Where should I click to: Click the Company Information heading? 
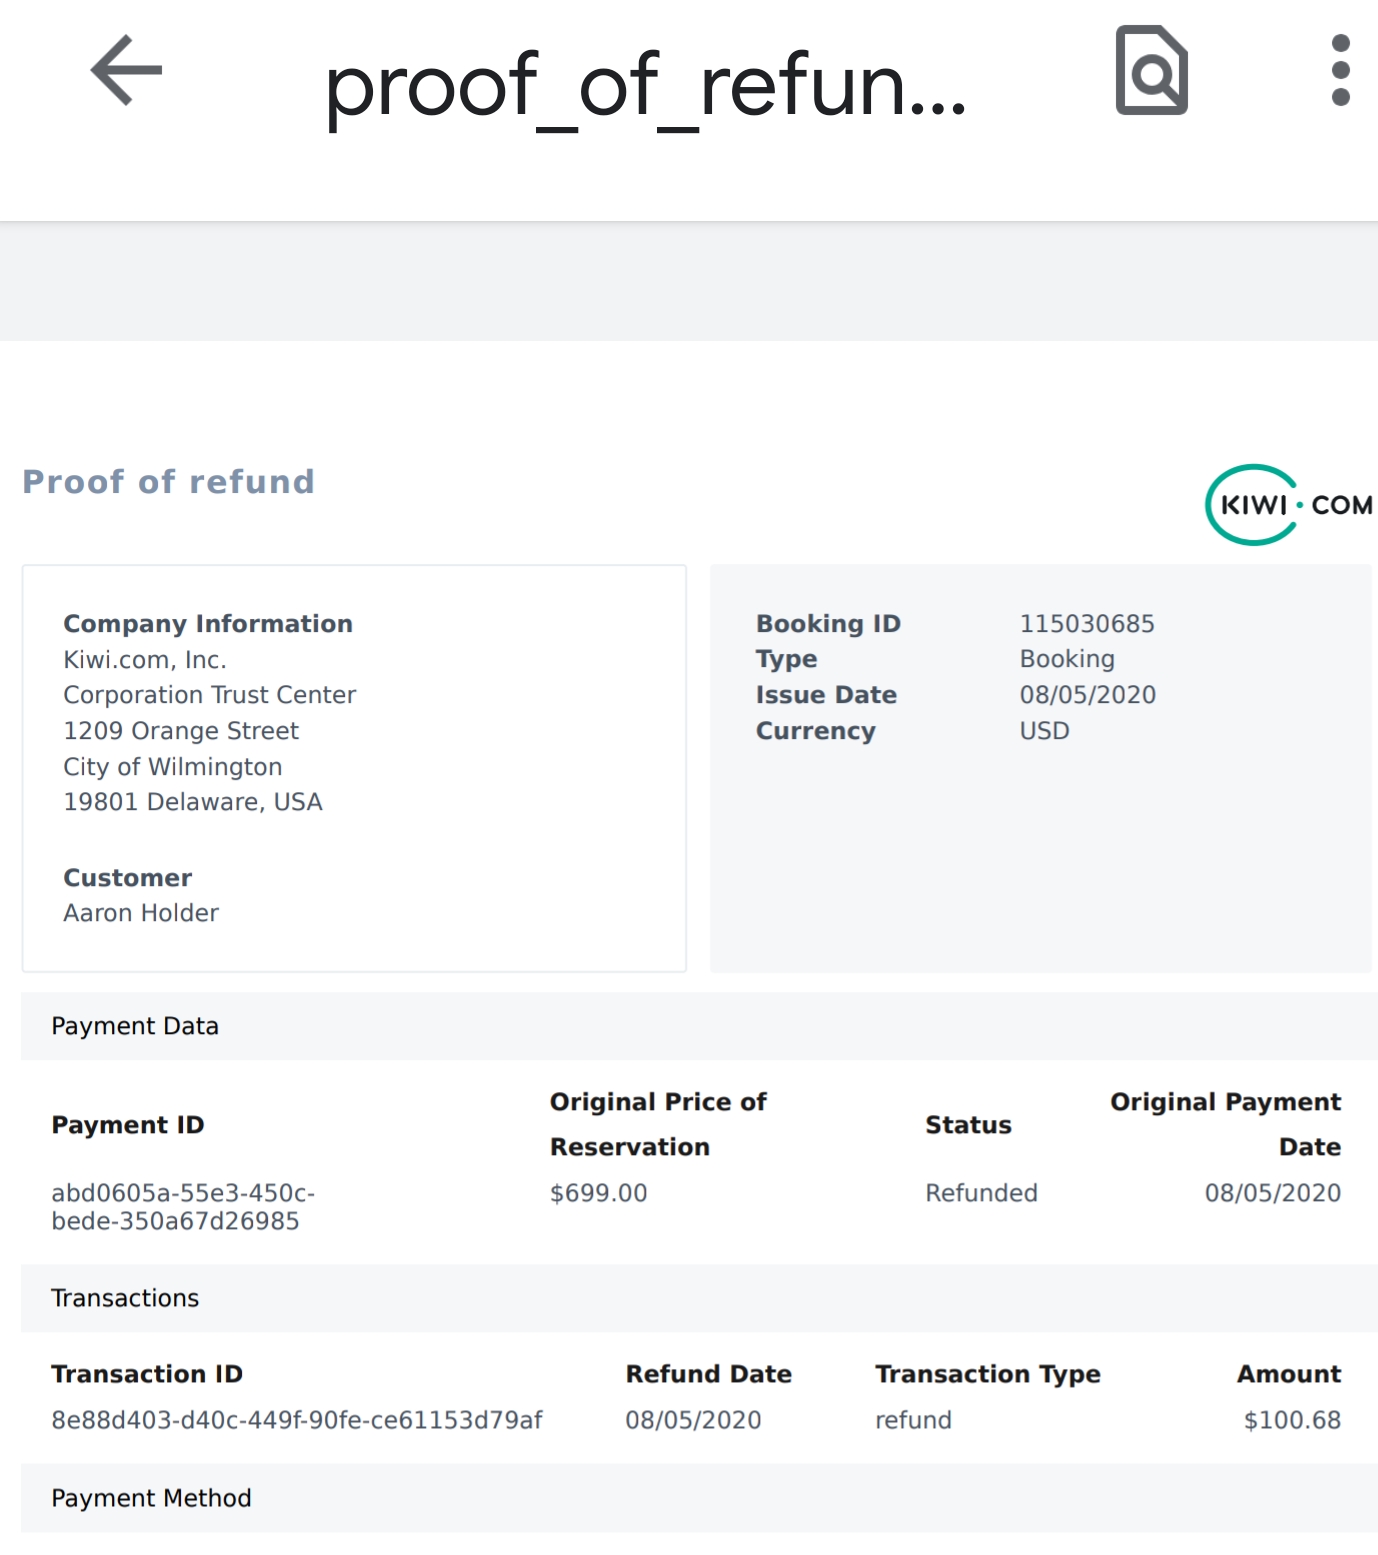pyautogui.click(x=208, y=624)
